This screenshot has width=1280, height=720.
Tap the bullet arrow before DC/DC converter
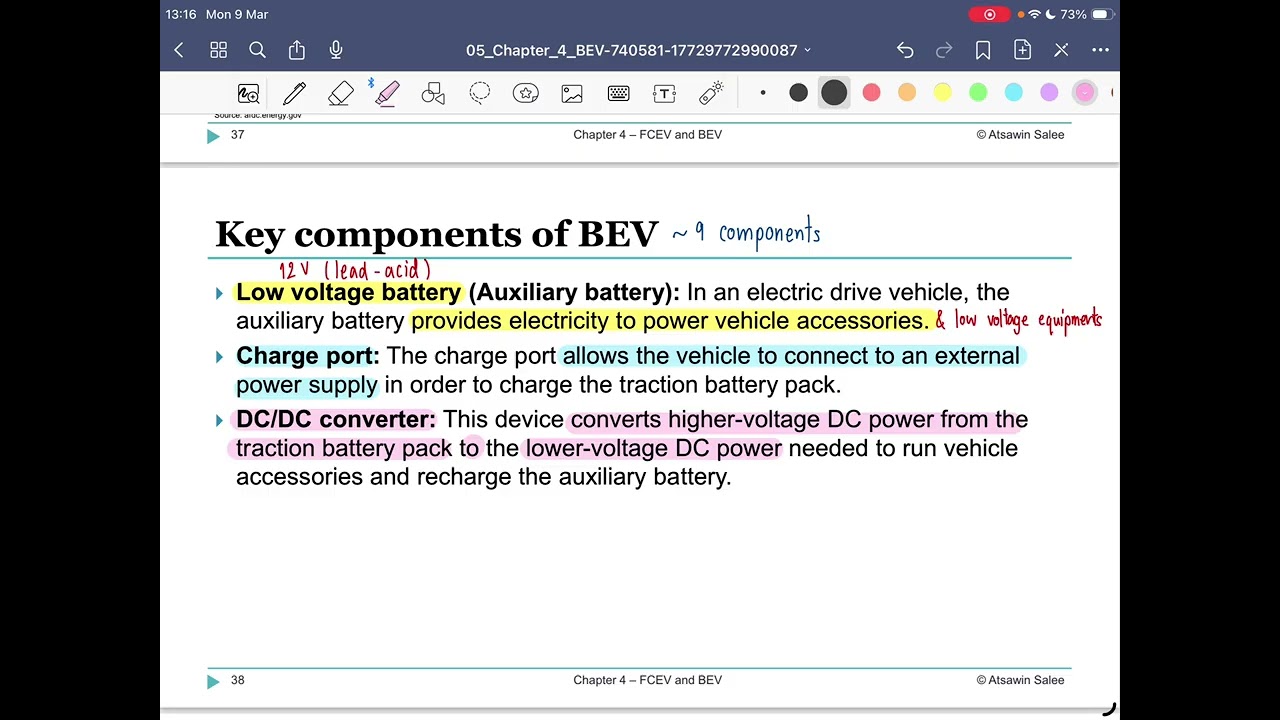click(x=219, y=421)
